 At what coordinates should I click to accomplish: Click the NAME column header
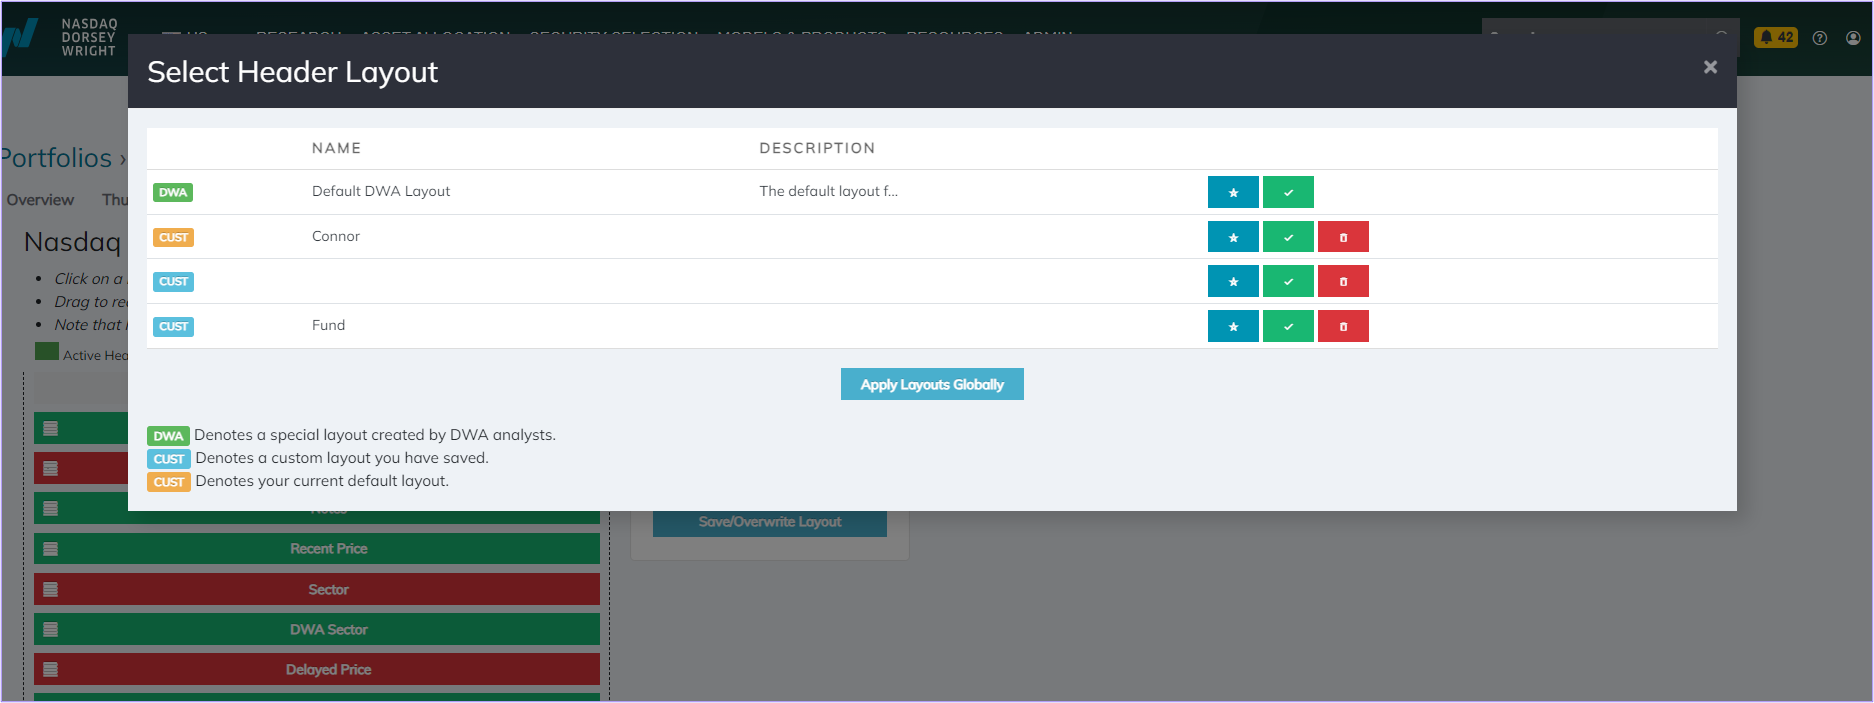[x=336, y=148]
